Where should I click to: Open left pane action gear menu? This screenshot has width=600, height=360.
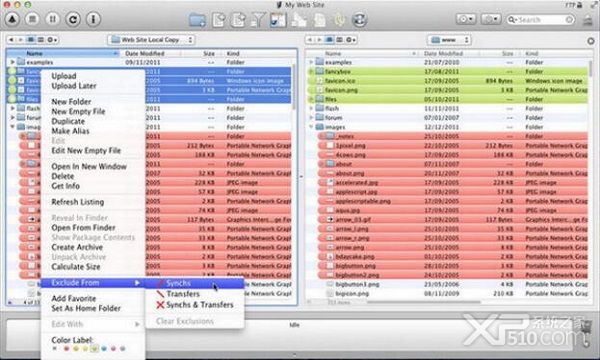(x=52, y=39)
